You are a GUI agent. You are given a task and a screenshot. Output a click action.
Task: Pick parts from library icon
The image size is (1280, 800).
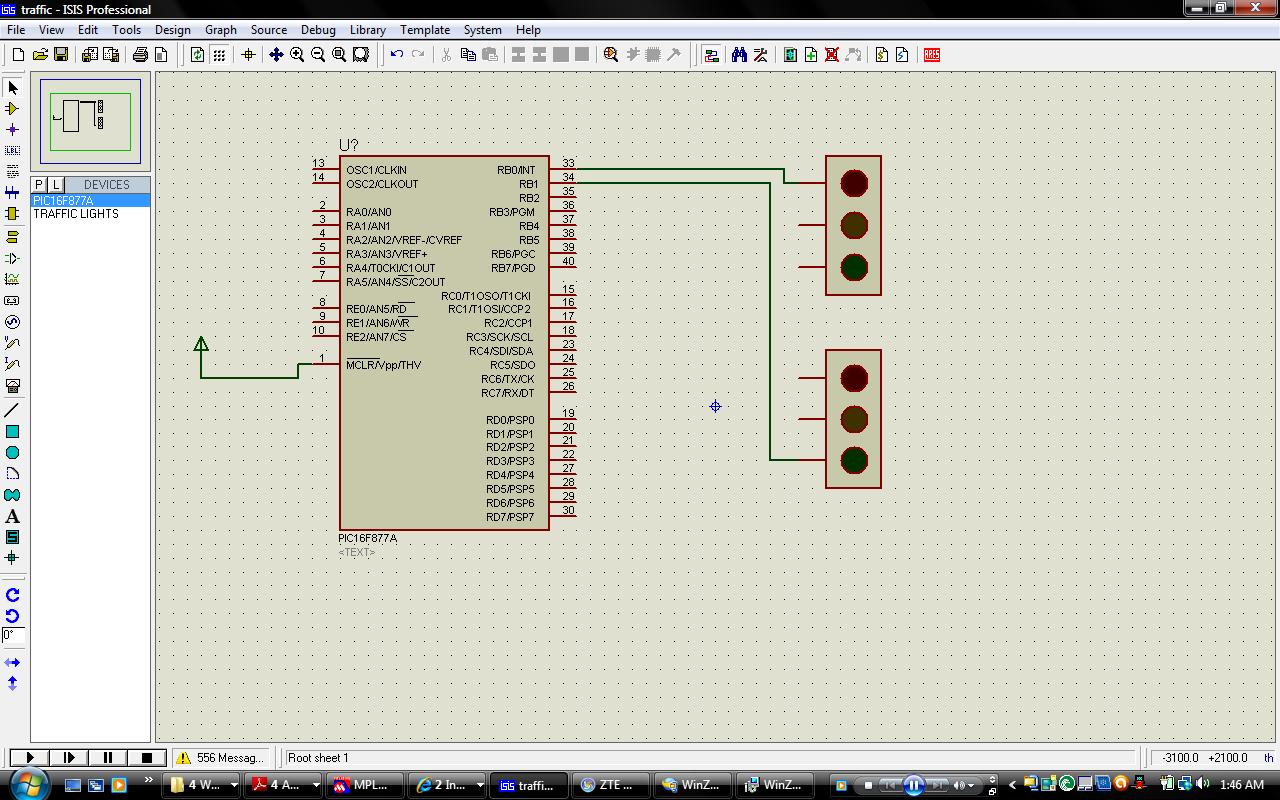point(611,55)
